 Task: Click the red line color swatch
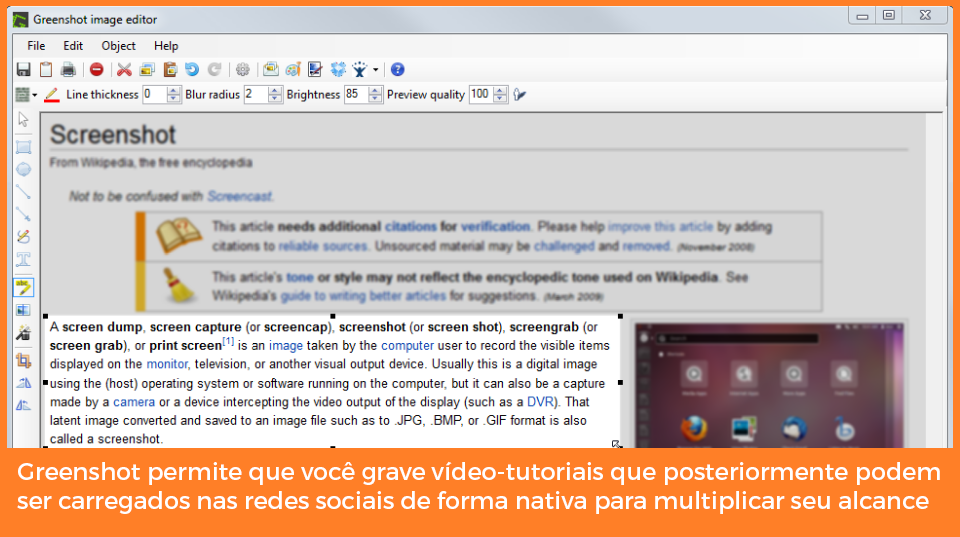[x=52, y=95]
